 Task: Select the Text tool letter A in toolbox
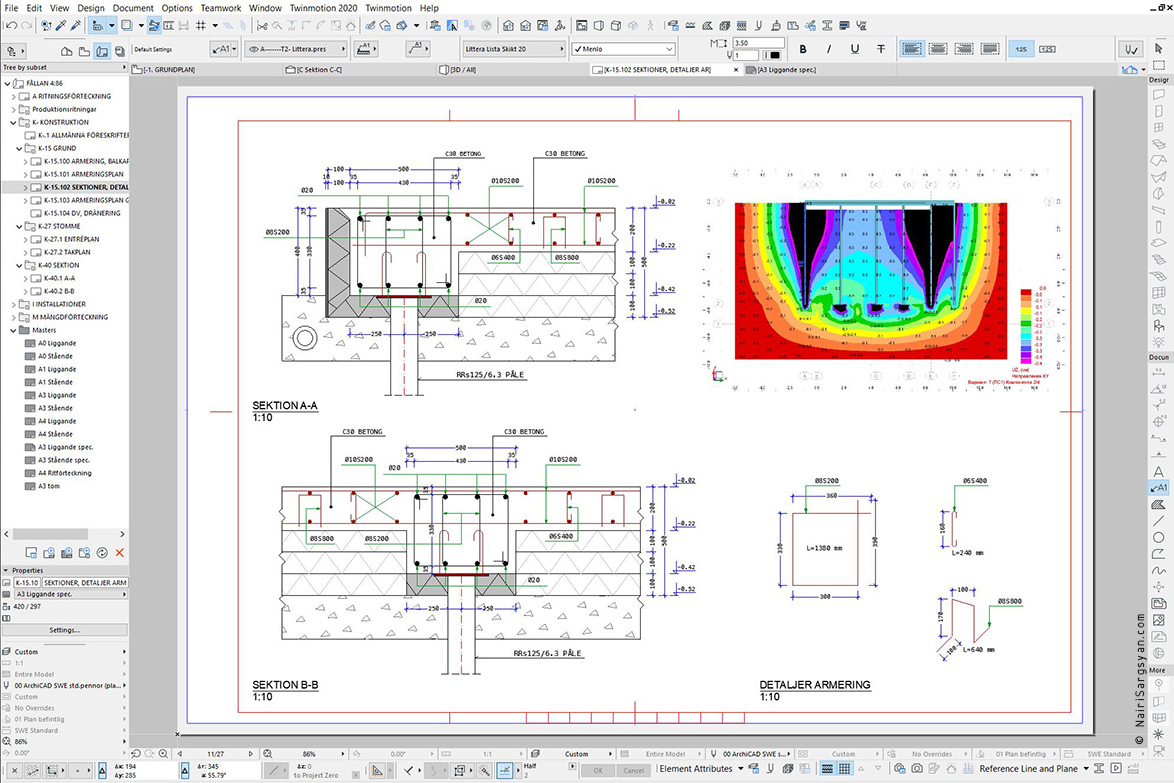(x=1158, y=472)
